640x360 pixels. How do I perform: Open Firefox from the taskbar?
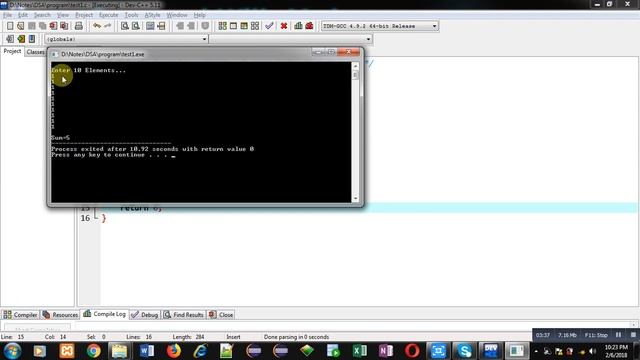[x=173, y=351]
